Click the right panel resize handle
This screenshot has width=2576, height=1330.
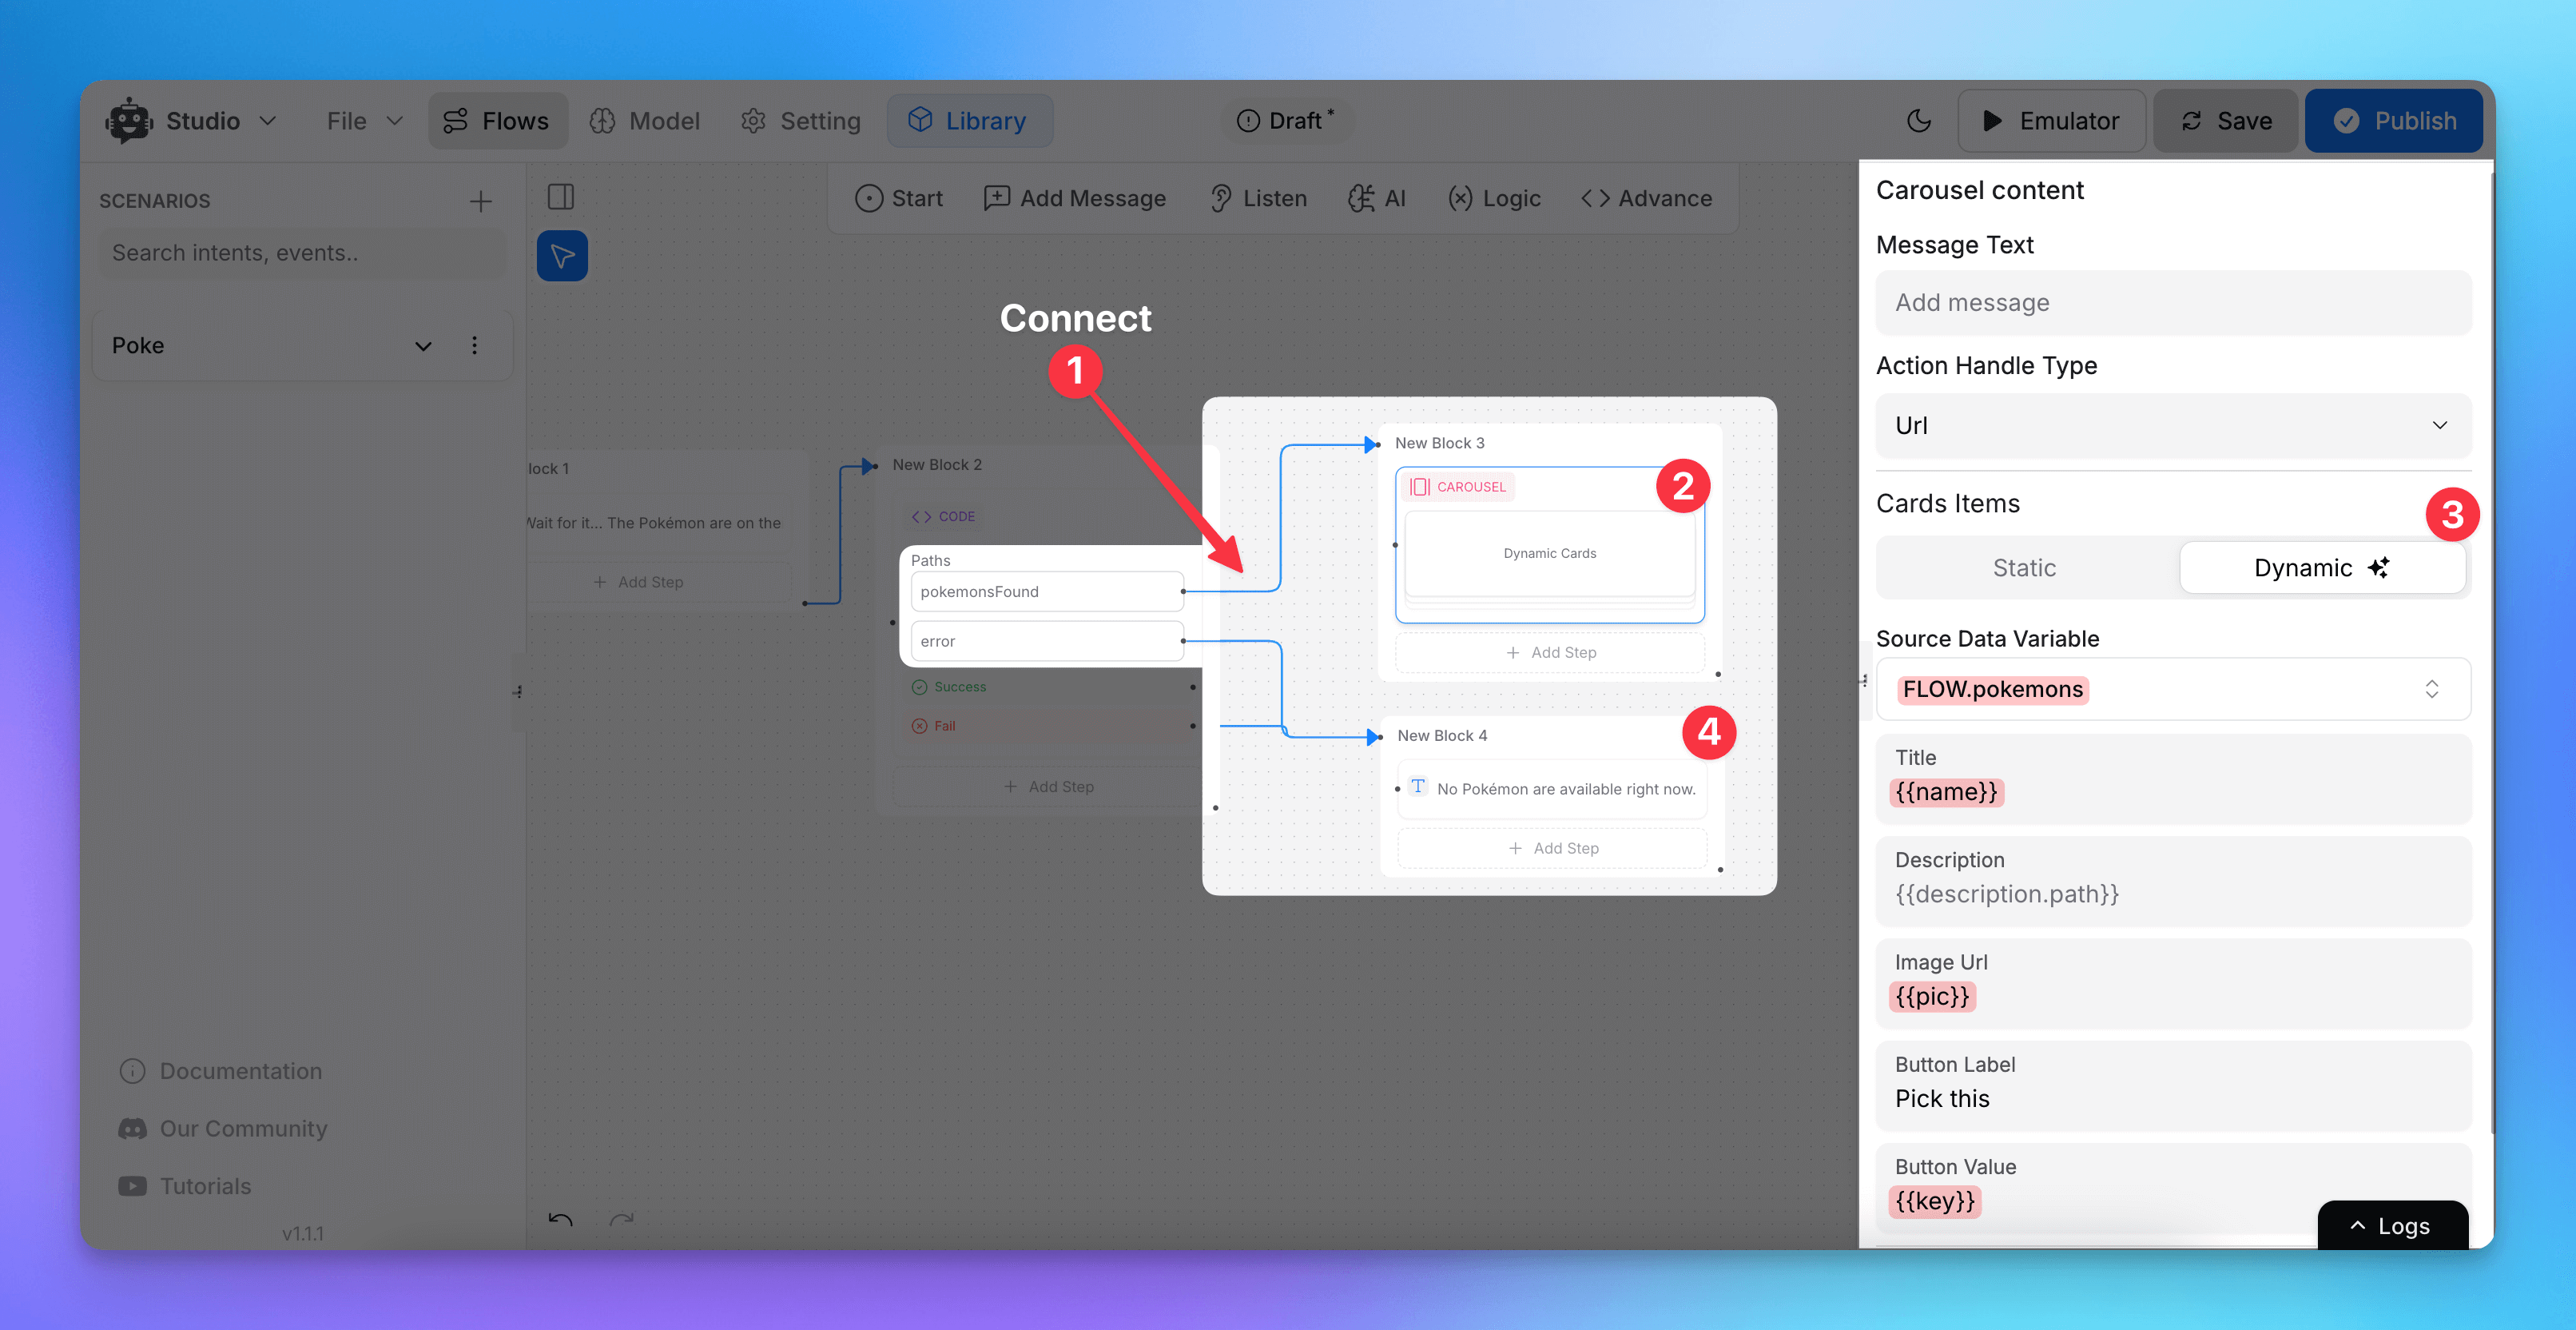(x=1864, y=681)
